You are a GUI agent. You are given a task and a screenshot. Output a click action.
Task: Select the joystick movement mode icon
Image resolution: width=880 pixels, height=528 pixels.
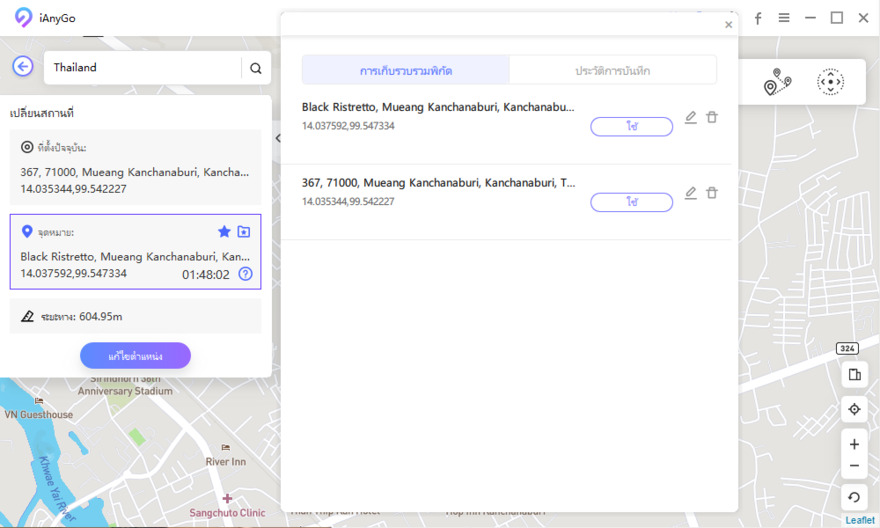[830, 82]
